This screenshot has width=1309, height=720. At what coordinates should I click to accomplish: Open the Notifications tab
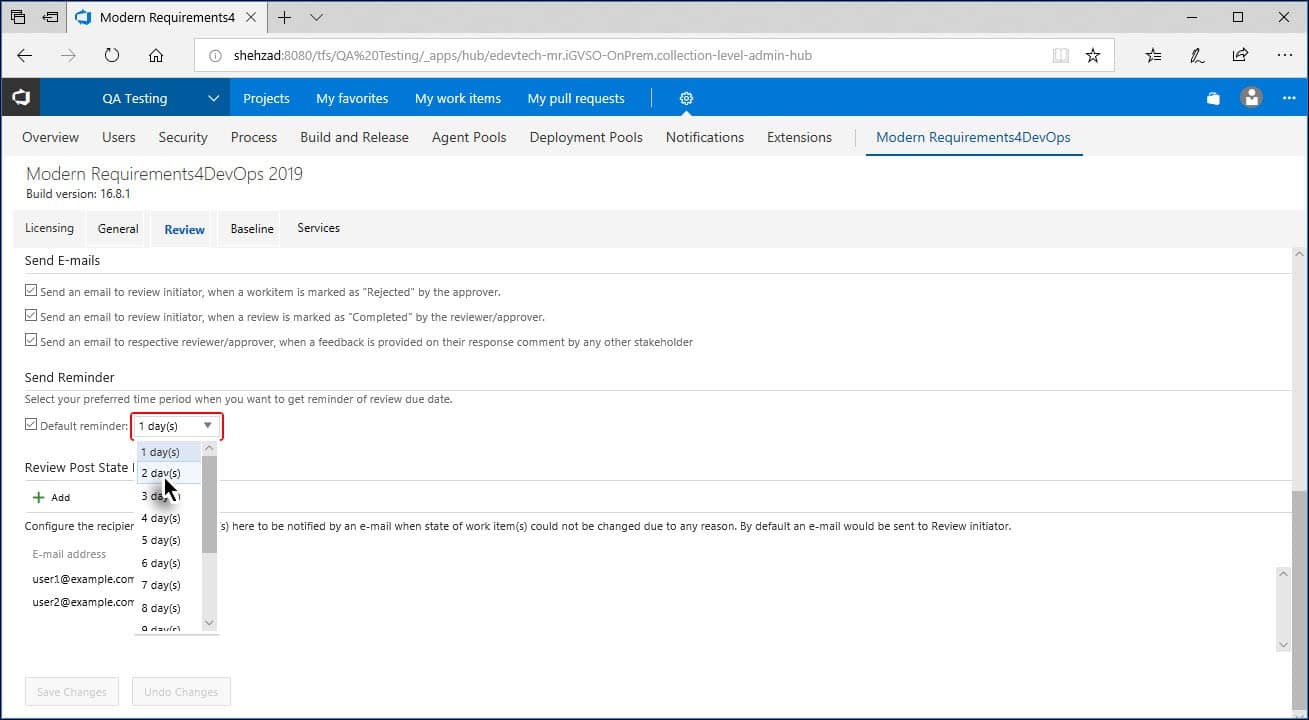coord(705,137)
